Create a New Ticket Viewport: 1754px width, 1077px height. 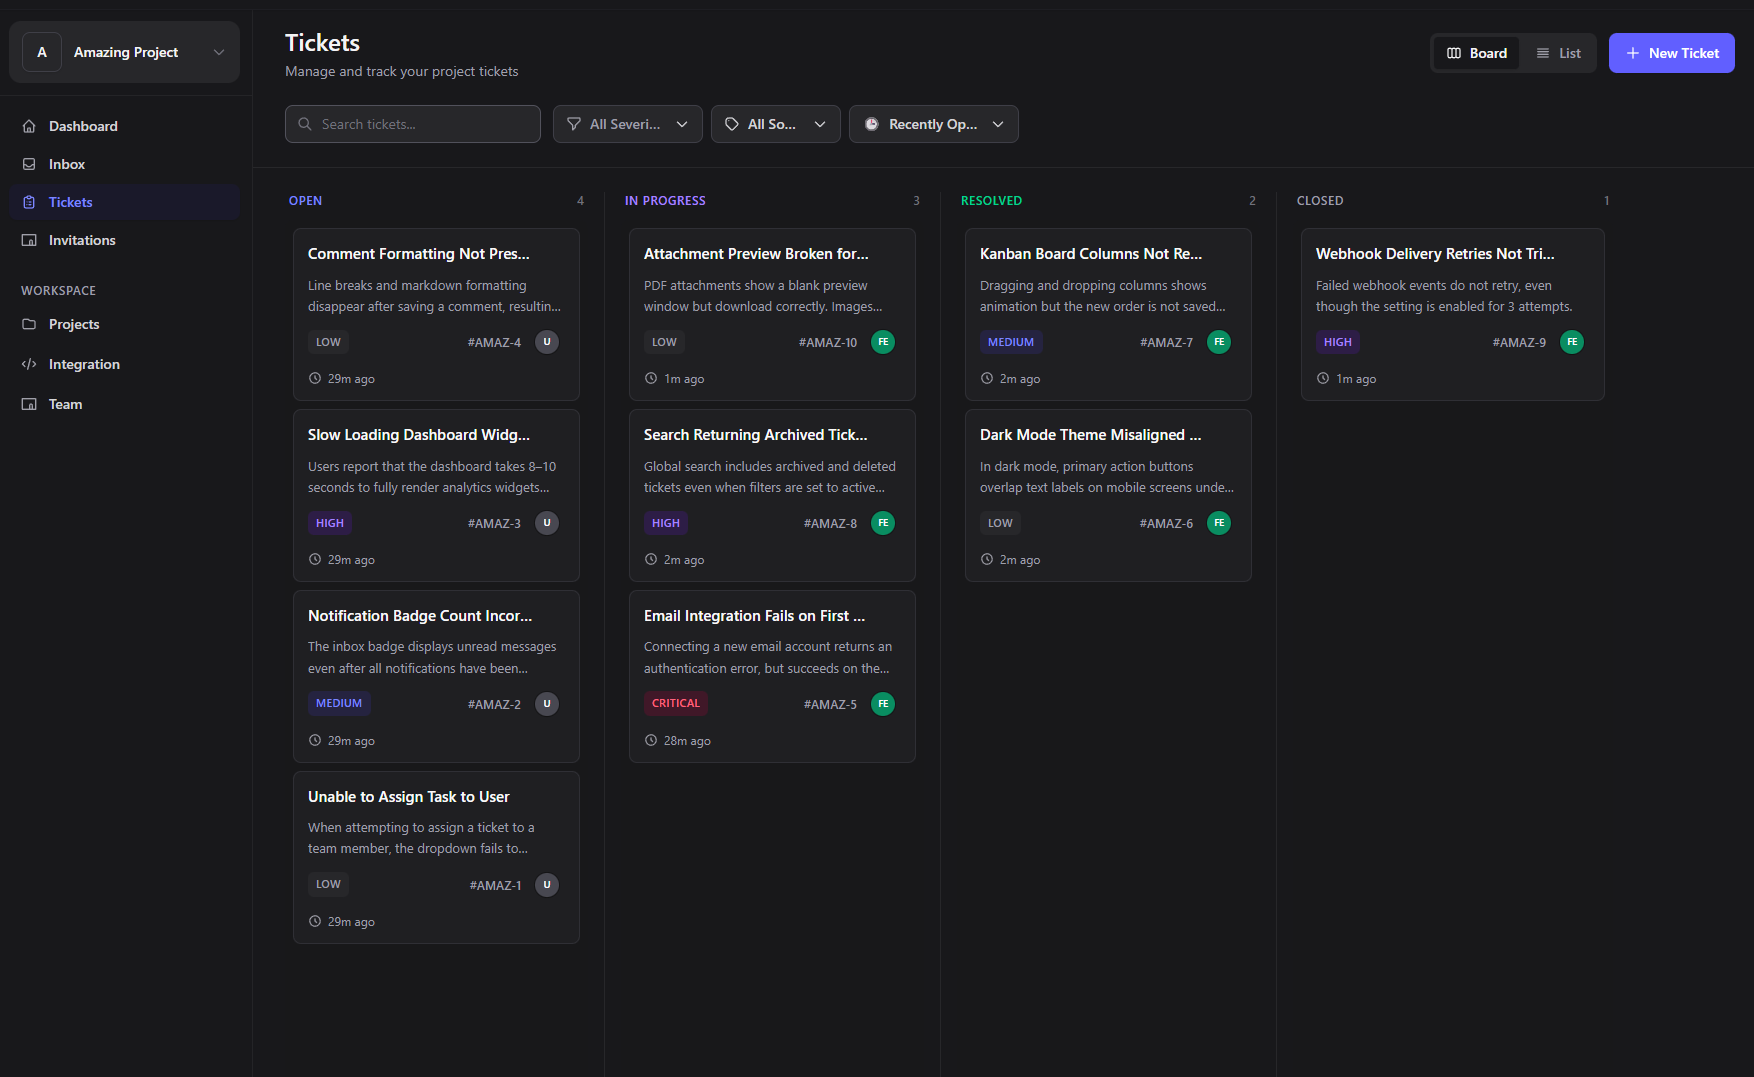[1671, 53]
